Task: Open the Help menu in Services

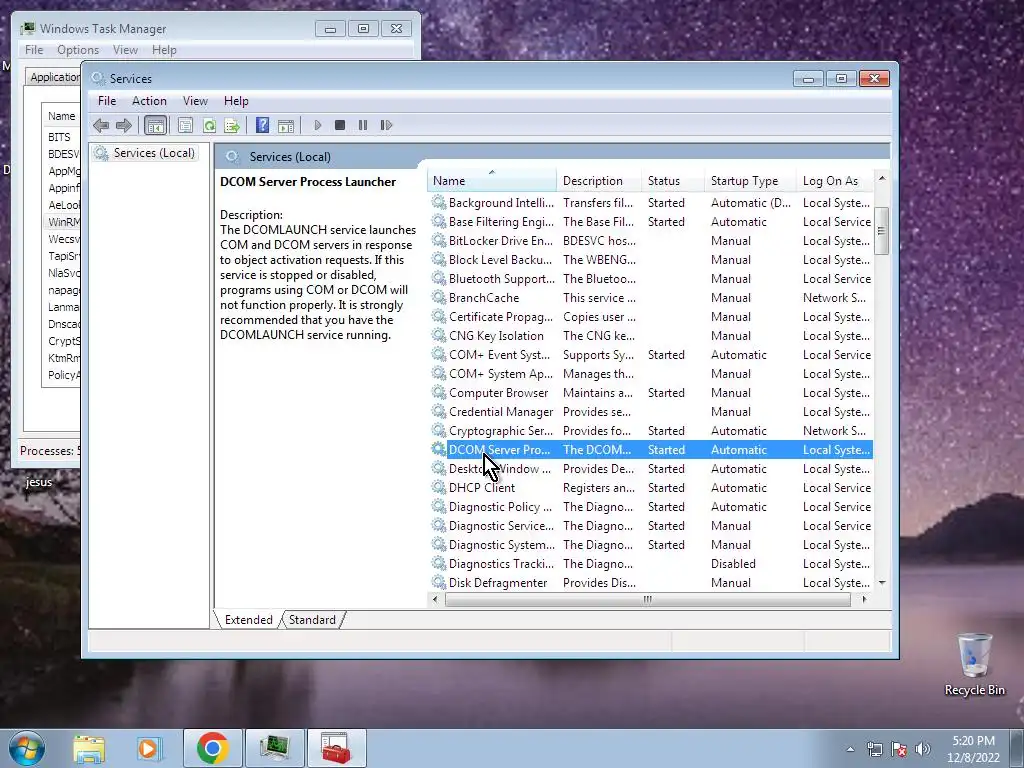Action: tap(236, 101)
